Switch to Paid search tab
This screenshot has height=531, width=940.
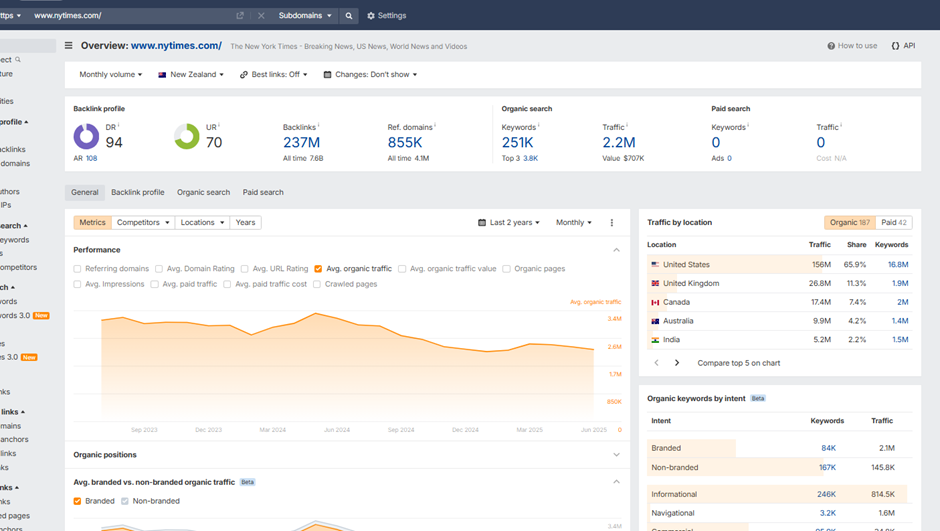[x=263, y=192]
